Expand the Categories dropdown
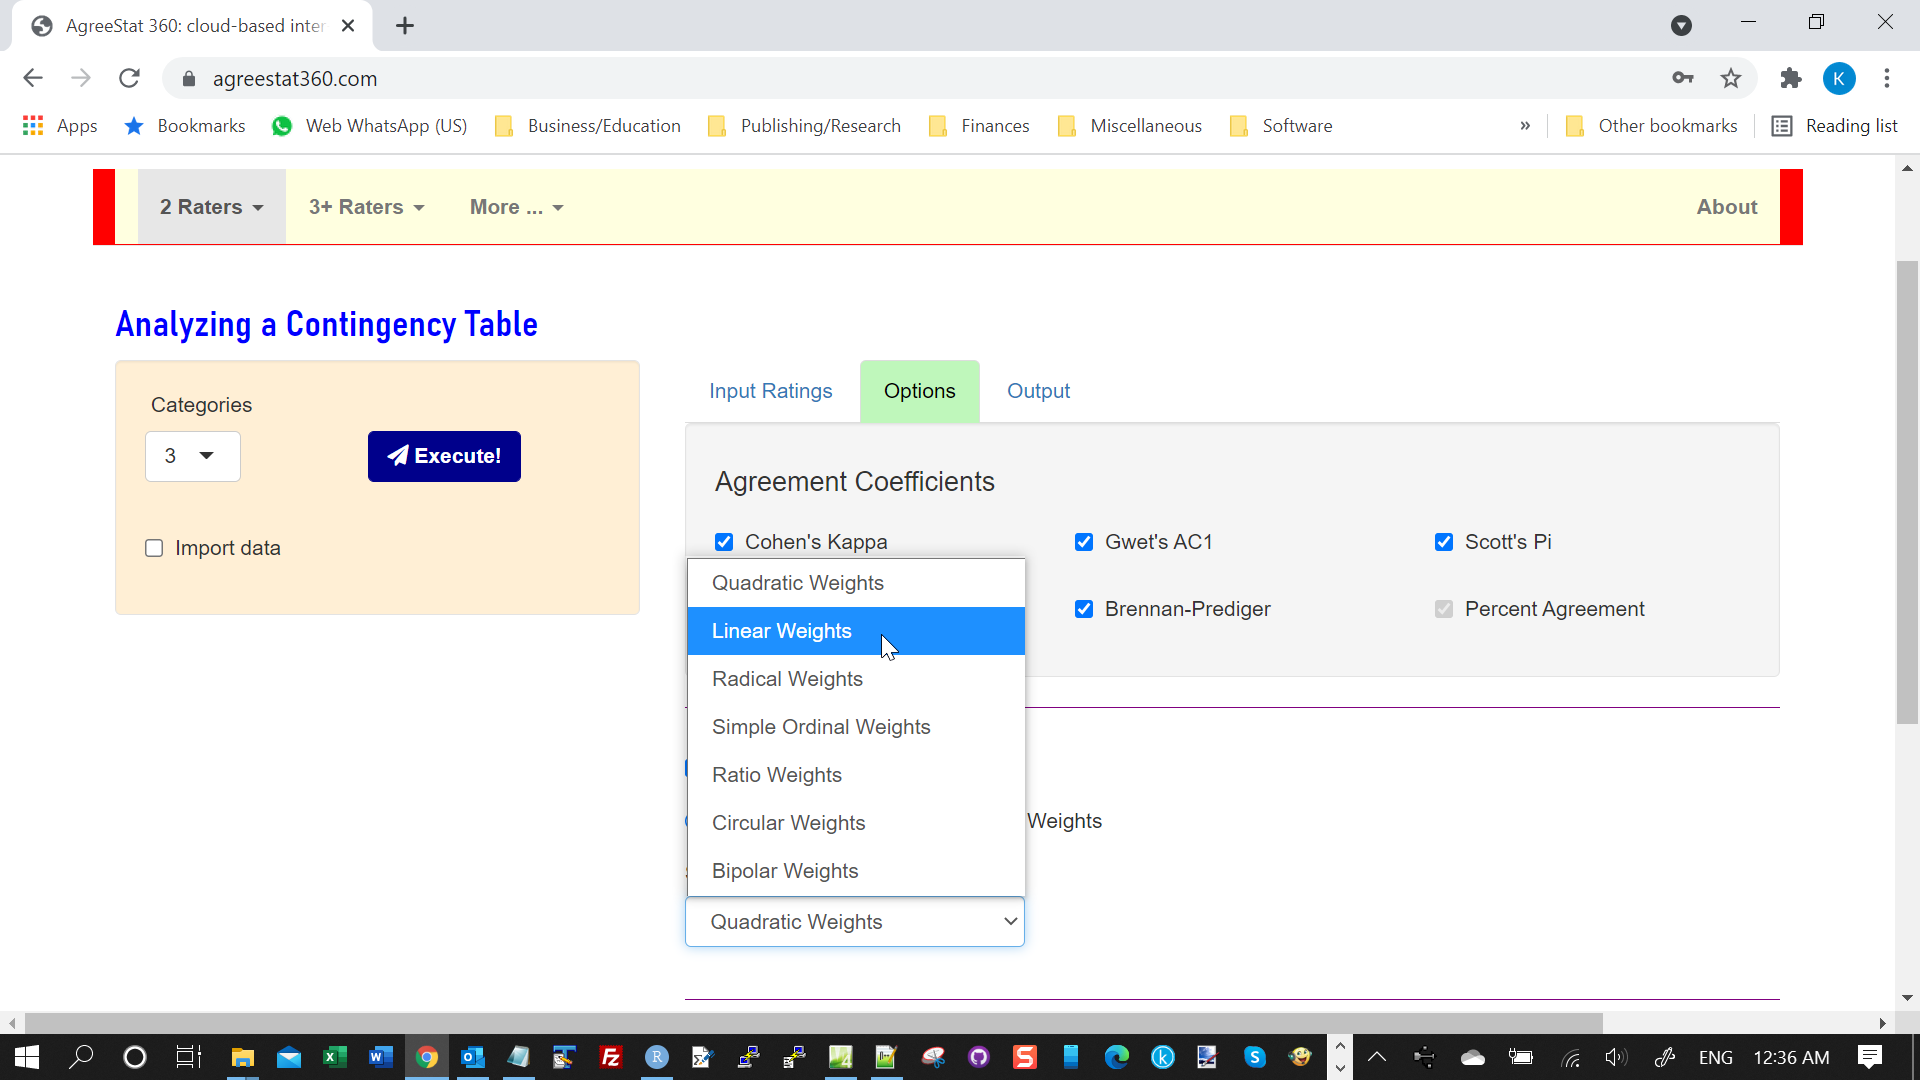 [x=191, y=456]
